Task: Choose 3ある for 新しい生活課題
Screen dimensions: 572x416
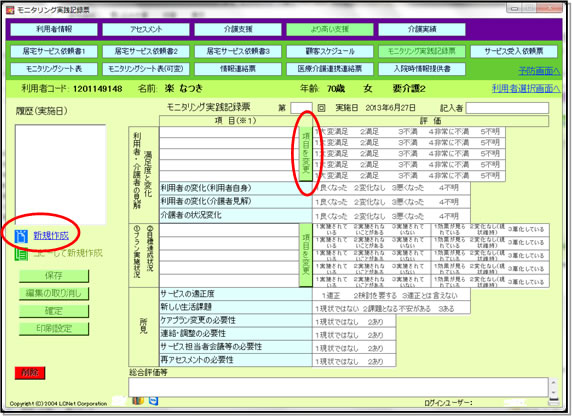Action: pyautogui.click(x=446, y=309)
